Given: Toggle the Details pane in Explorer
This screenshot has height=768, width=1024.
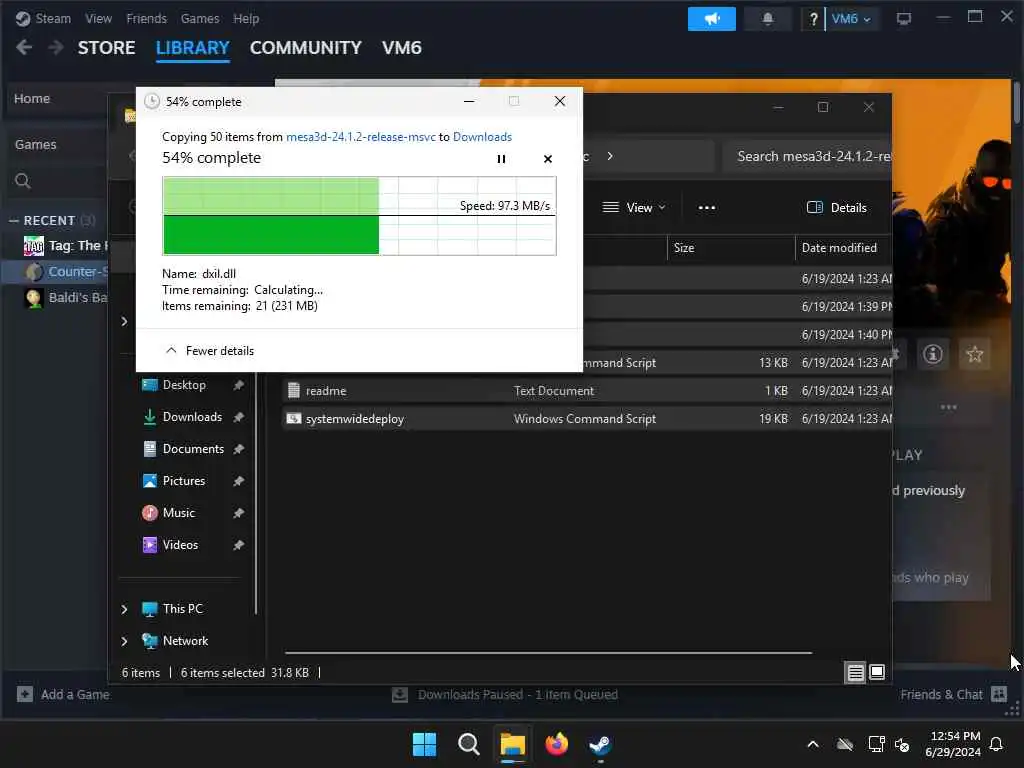Looking at the screenshot, I should click(x=837, y=208).
